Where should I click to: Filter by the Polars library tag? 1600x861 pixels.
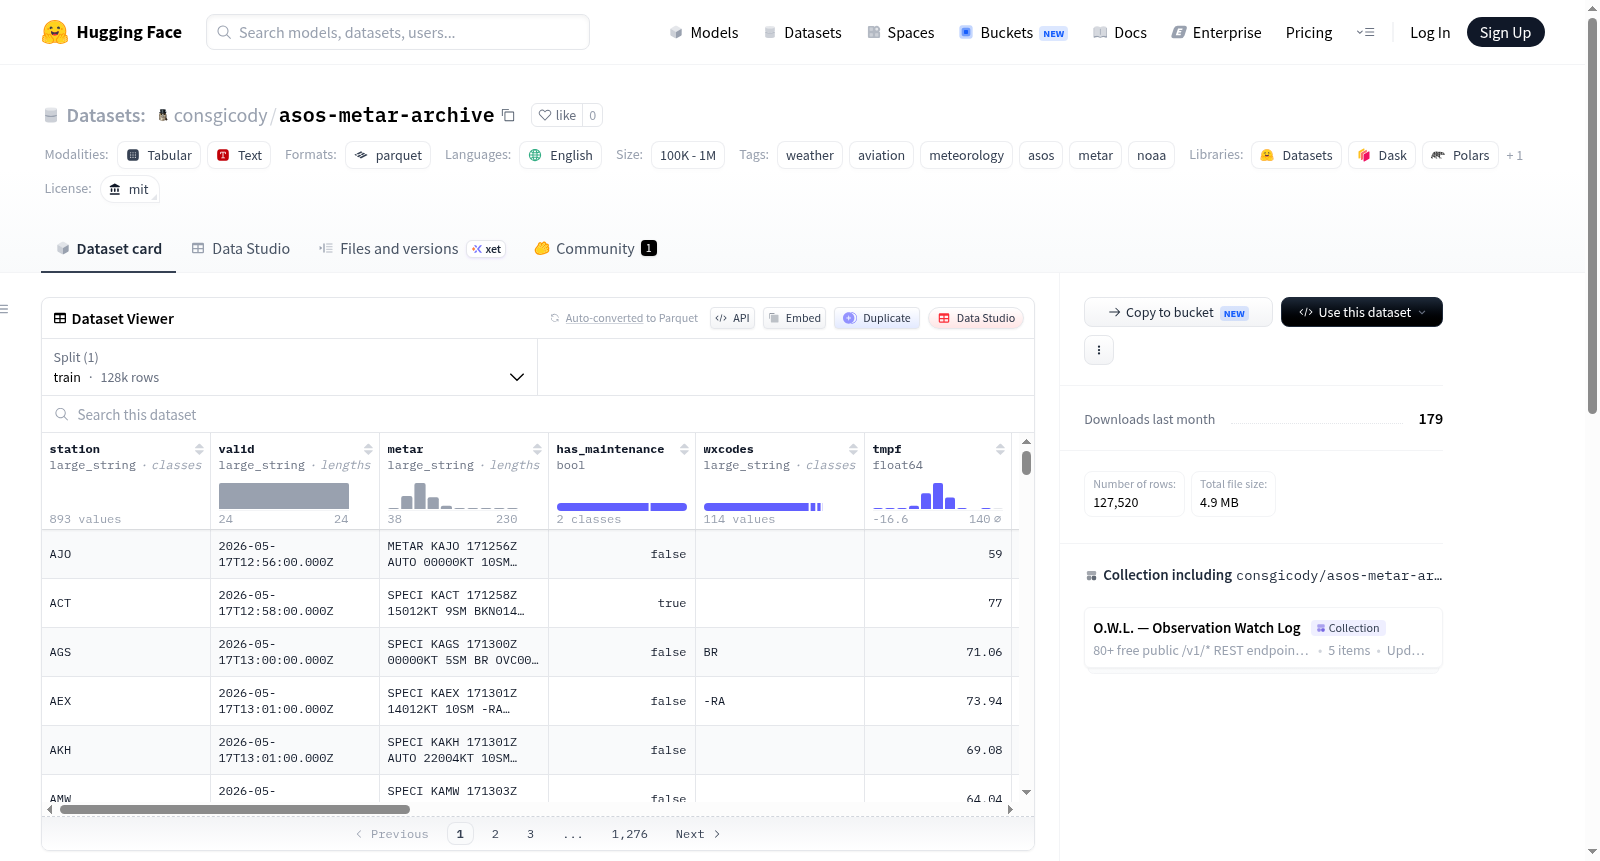click(x=1460, y=155)
